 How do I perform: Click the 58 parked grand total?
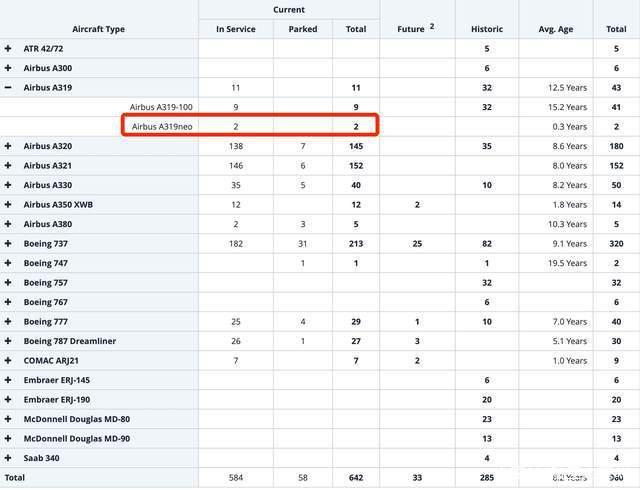click(302, 478)
